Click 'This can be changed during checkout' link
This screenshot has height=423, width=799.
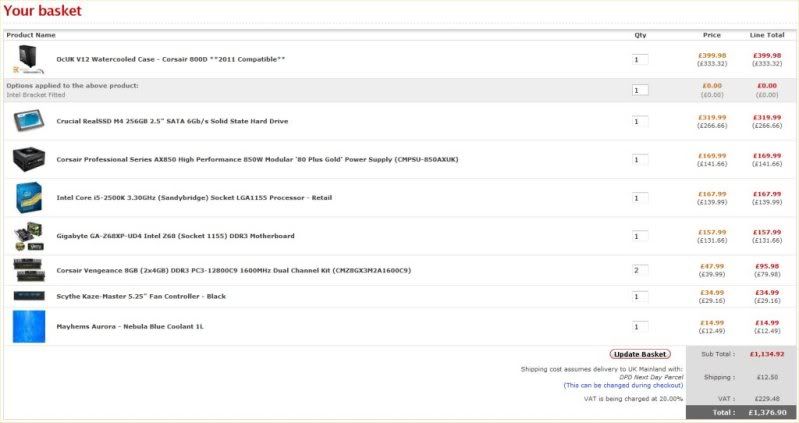(x=623, y=385)
